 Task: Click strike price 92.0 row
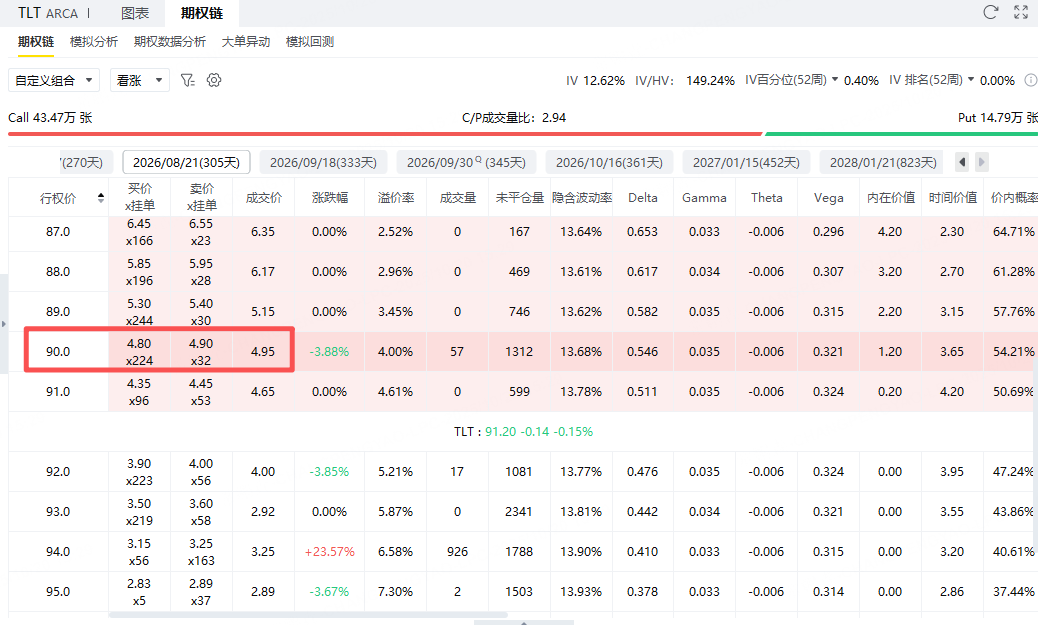(x=522, y=471)
